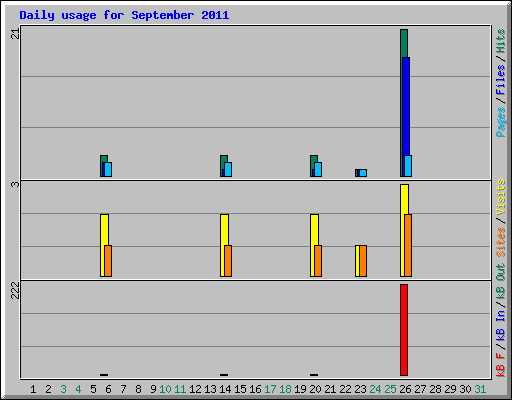
Task: Select the yellow Visits bar for day 20
Action: pos(314,230)
